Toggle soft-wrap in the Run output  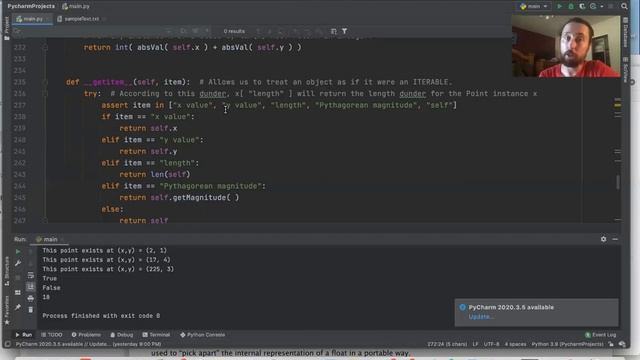[x=31, y=276]
